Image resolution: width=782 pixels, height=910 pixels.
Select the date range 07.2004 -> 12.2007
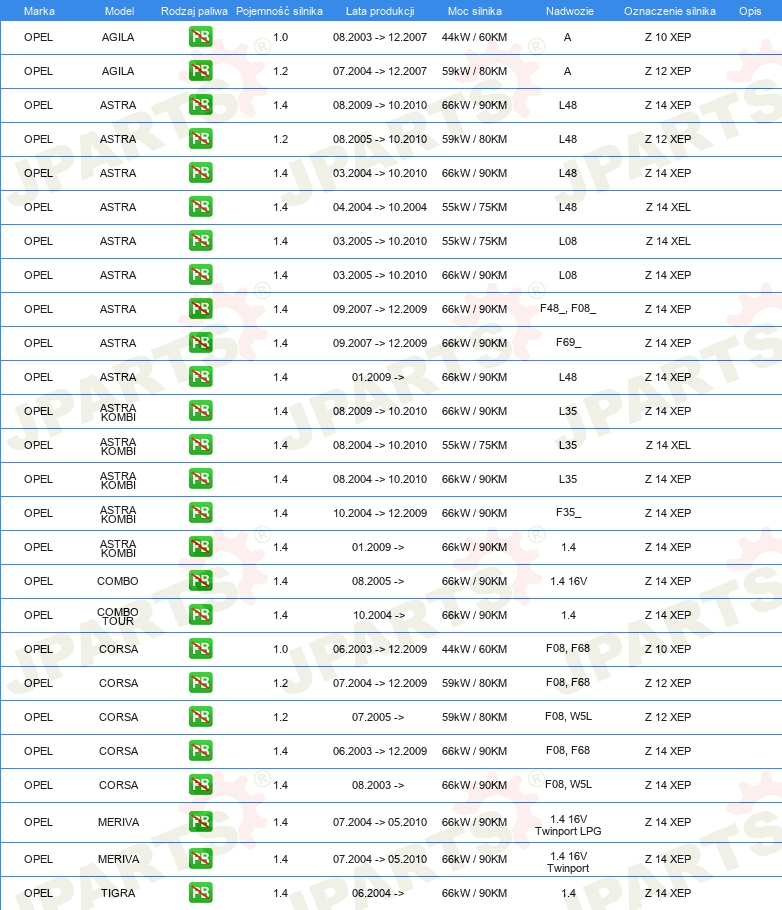point(380,71)
